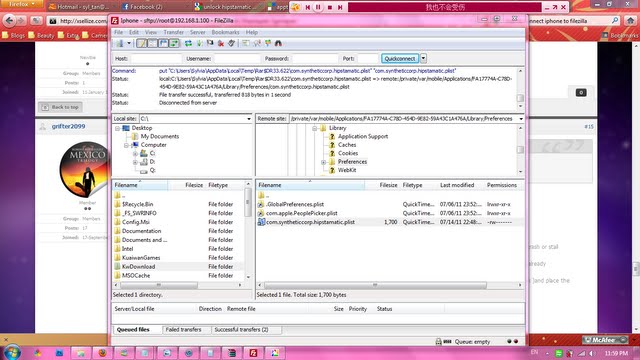Toggle the remote directory tree display button
The height and width of the screenshot is (360, 640).
coord(163,43)
